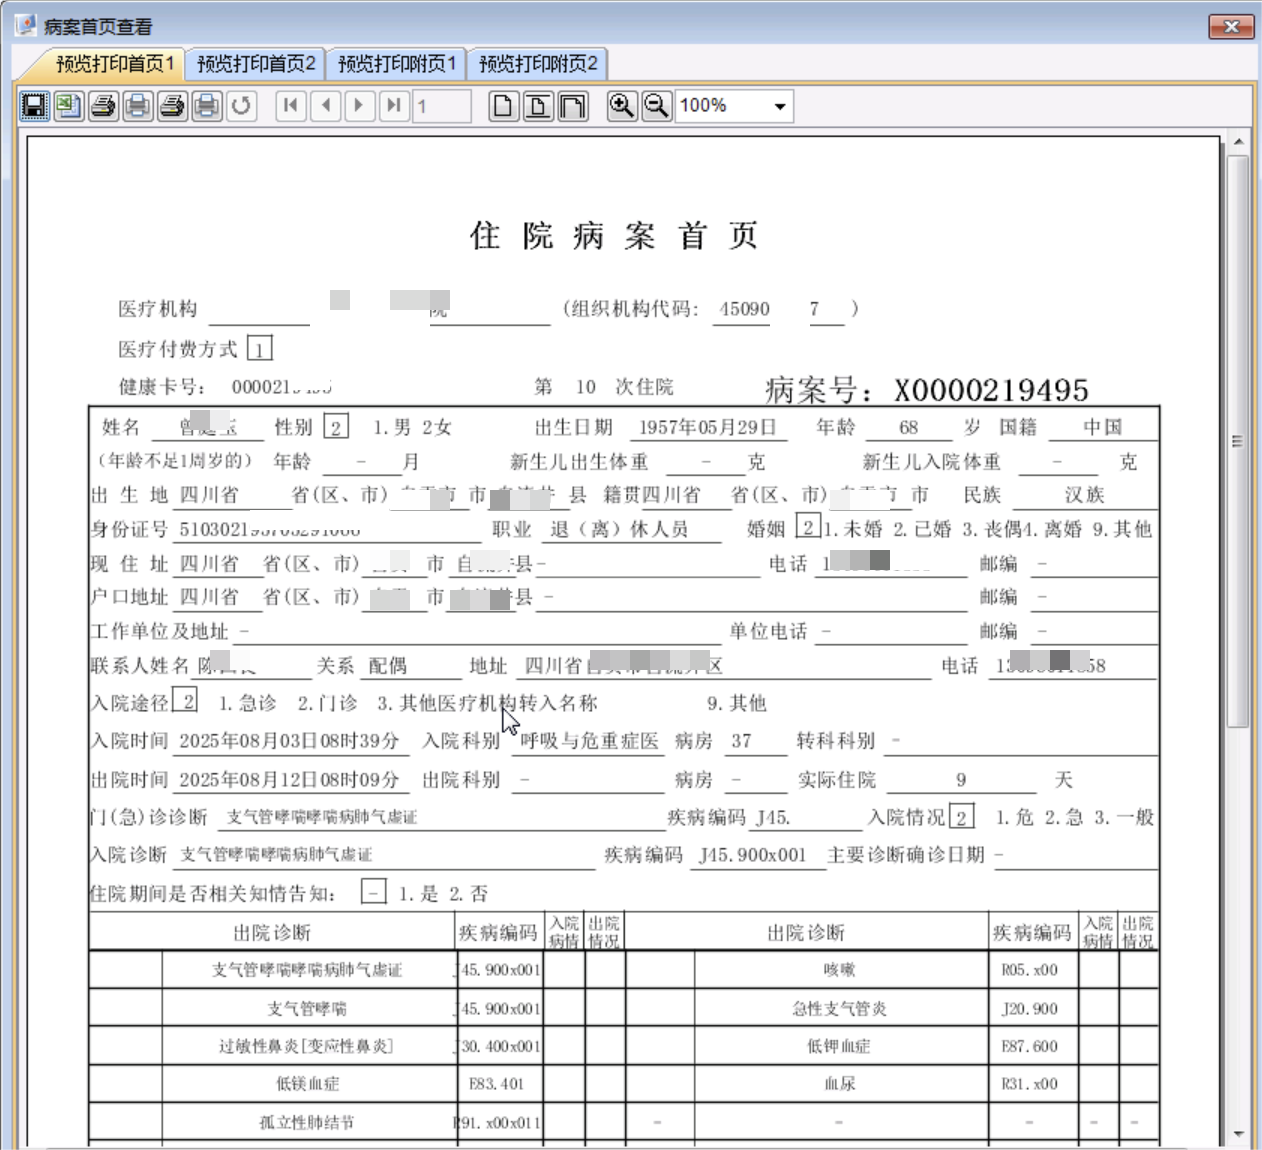Switch to 预览打印首页1 tab
The height and width of the screenshot is (1150, 1262).
(114, 64)
